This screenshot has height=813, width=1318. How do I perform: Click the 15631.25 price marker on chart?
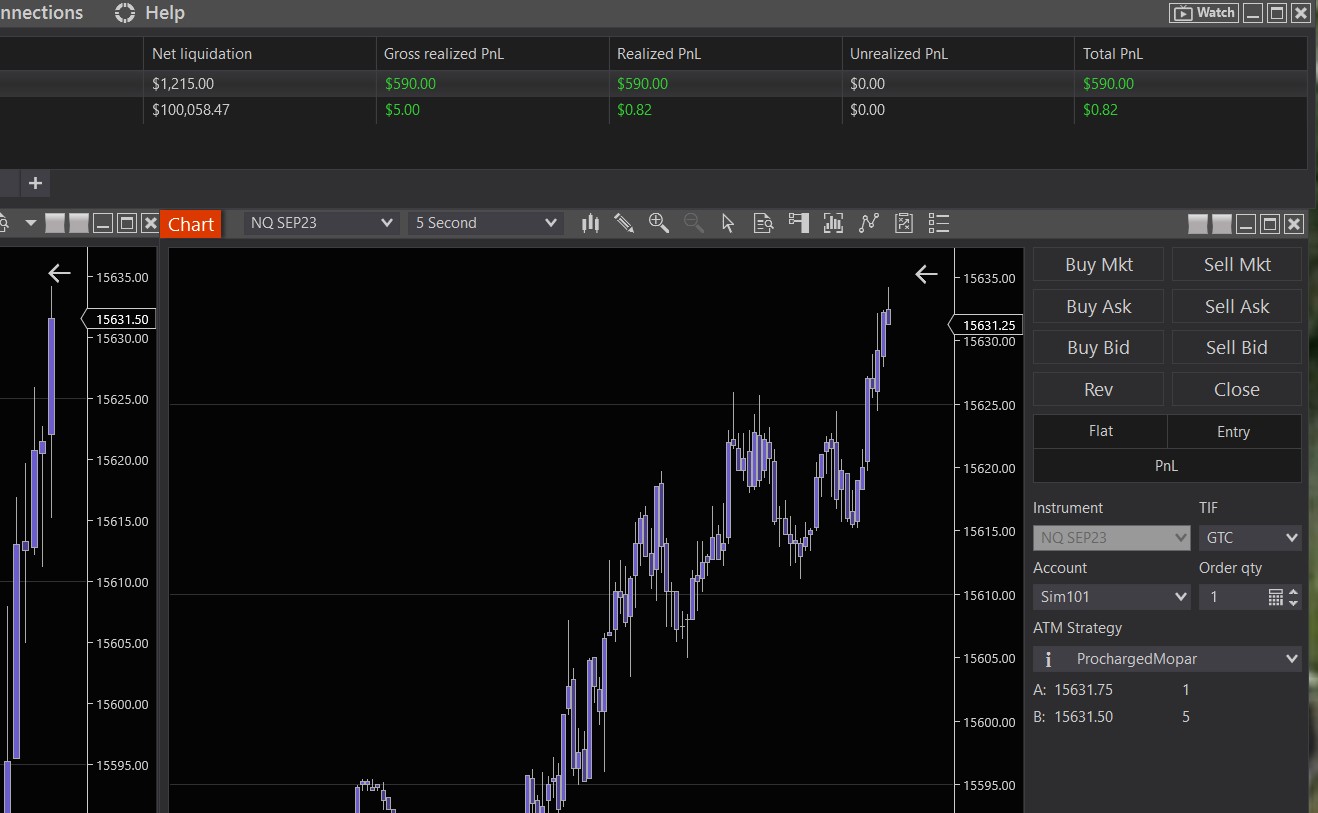[985, 325]
